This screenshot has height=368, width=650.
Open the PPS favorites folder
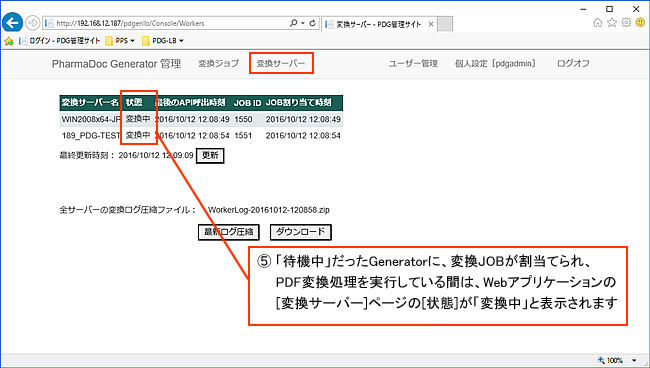(x=120, y=41)
